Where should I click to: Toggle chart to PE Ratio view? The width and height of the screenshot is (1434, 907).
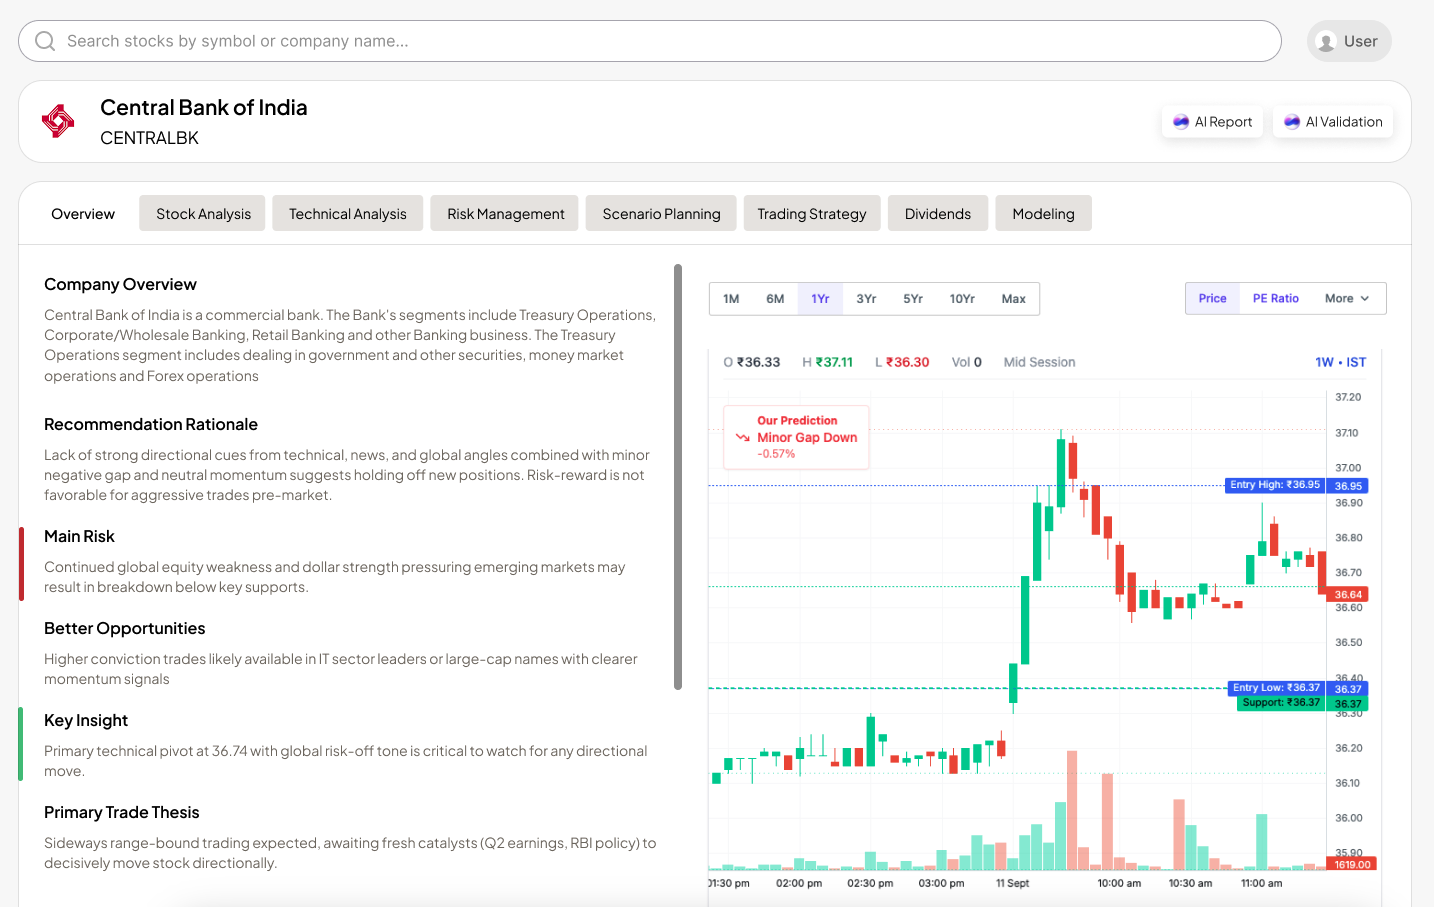[x=1275, y=299]
